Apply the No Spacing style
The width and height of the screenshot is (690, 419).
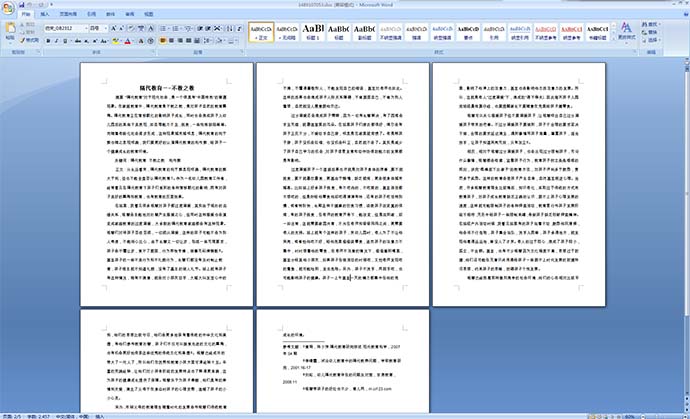click(287, 32)
